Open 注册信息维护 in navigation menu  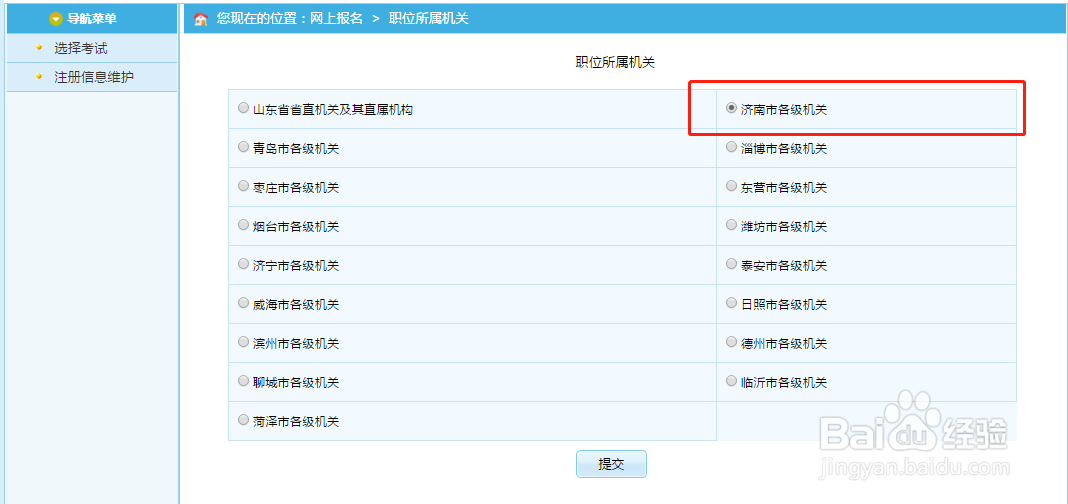[x=93, y=77]
